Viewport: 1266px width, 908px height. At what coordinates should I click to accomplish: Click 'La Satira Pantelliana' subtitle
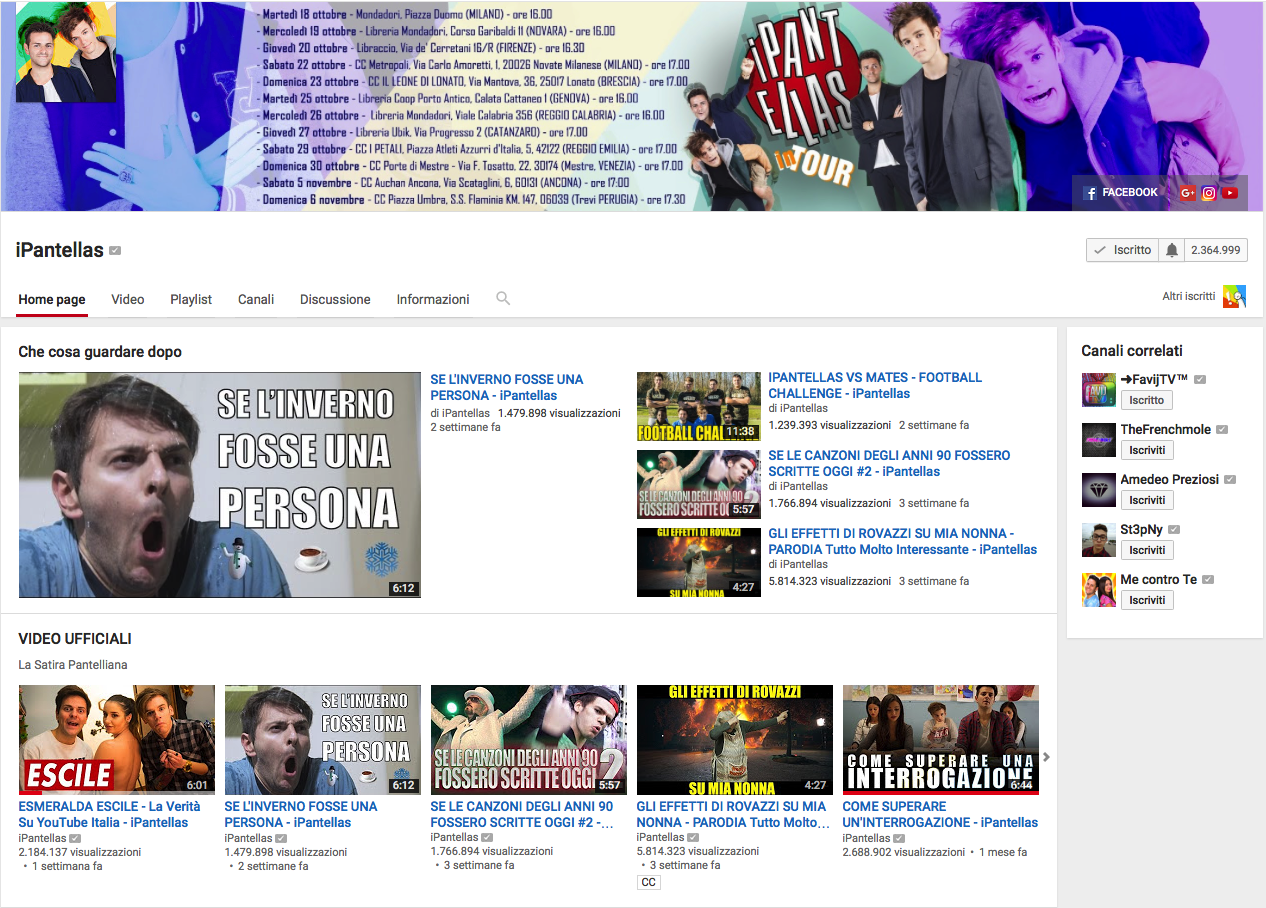pyautogui.click(x=73, y=664)
